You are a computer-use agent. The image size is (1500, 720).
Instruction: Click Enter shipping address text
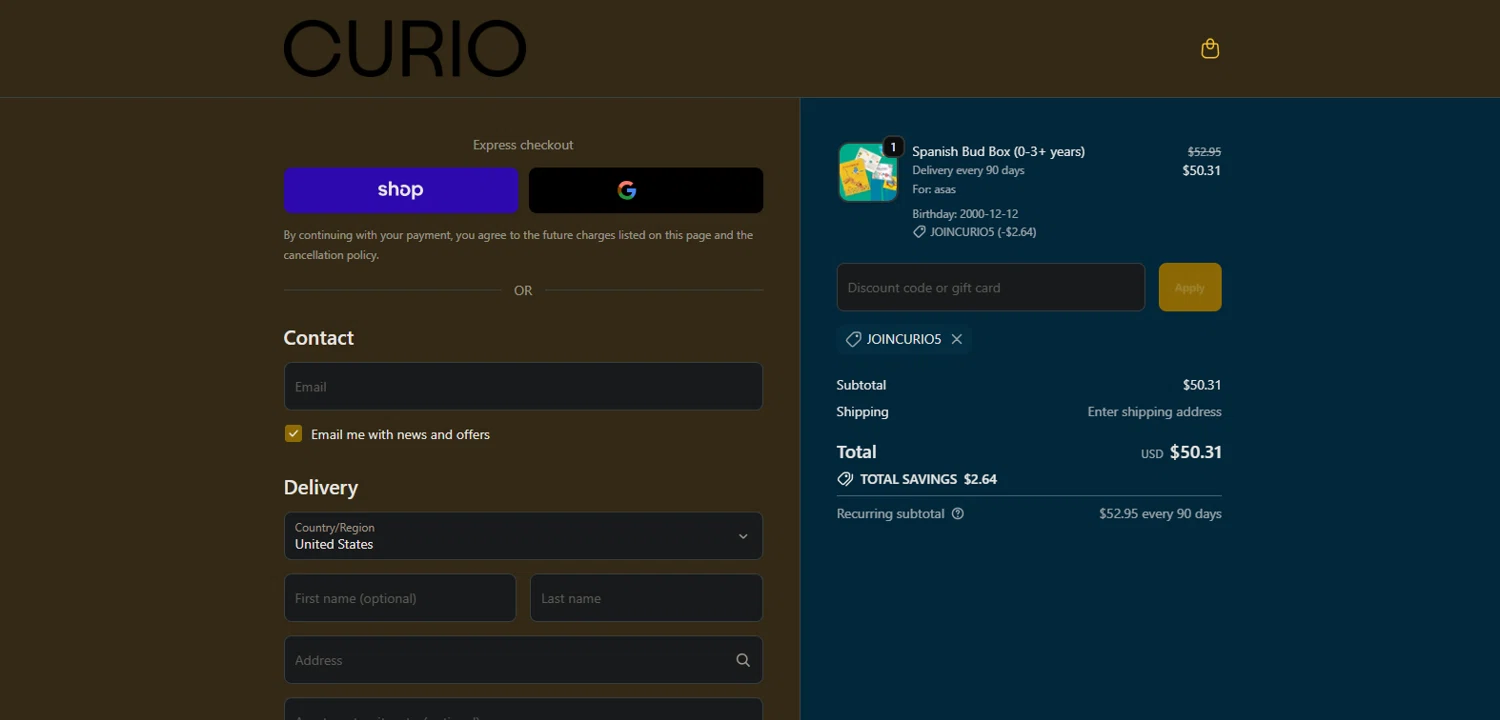tap(1155, 412)
